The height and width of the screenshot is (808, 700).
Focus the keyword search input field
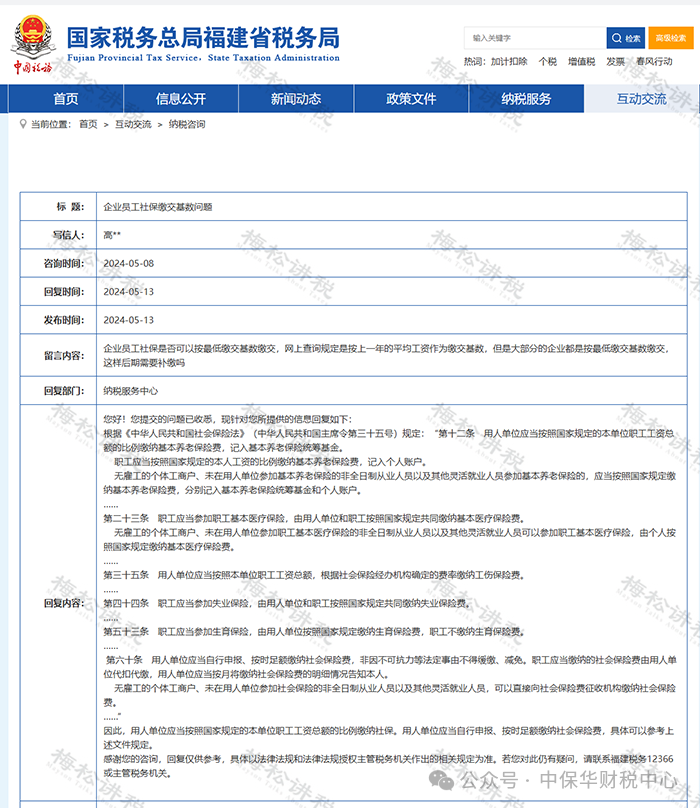(535, 38)
